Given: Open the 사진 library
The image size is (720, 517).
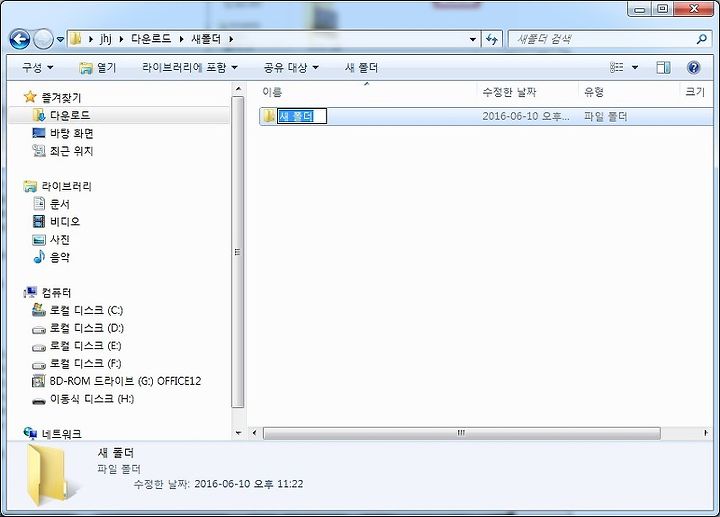Looking at the screenshot, I should pos(60,239).
